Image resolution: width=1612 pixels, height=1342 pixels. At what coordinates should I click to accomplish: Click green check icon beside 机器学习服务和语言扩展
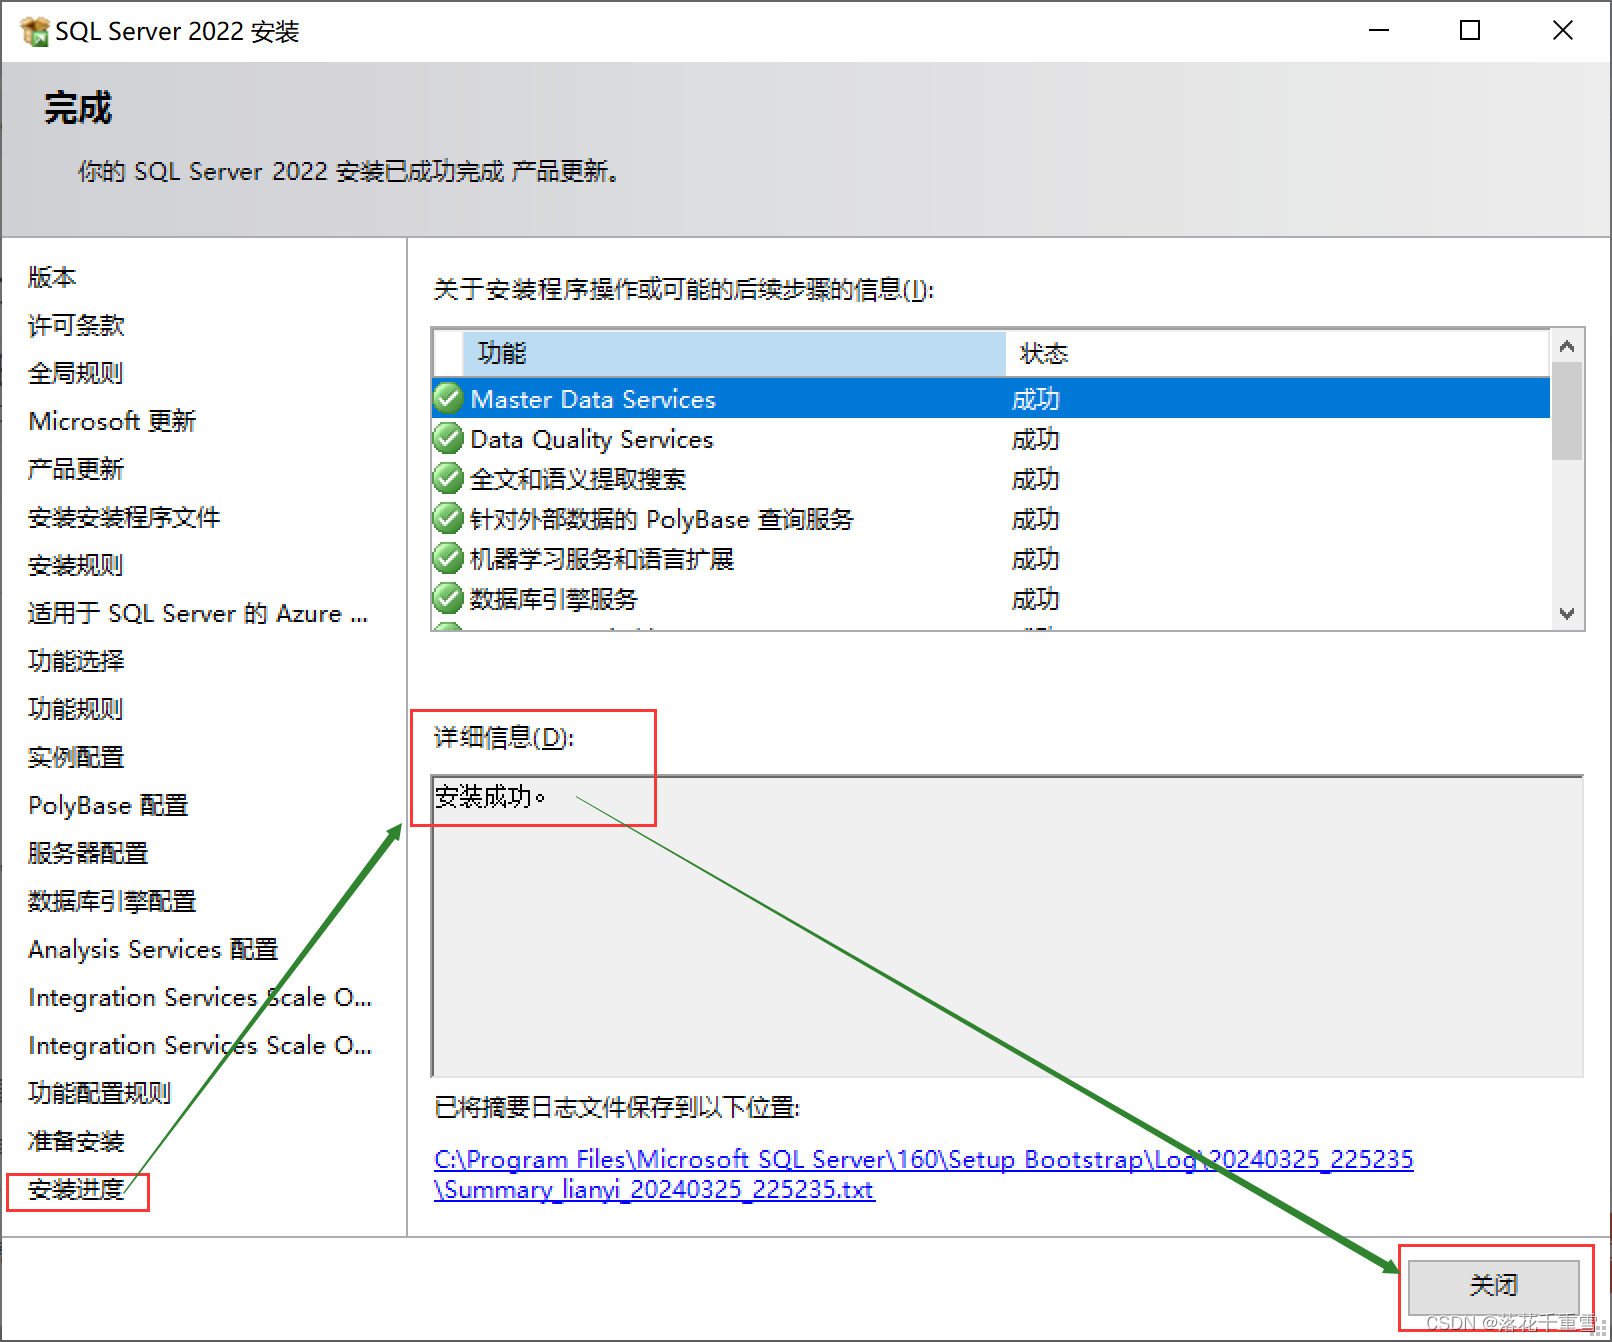click(x=448, y=558)
